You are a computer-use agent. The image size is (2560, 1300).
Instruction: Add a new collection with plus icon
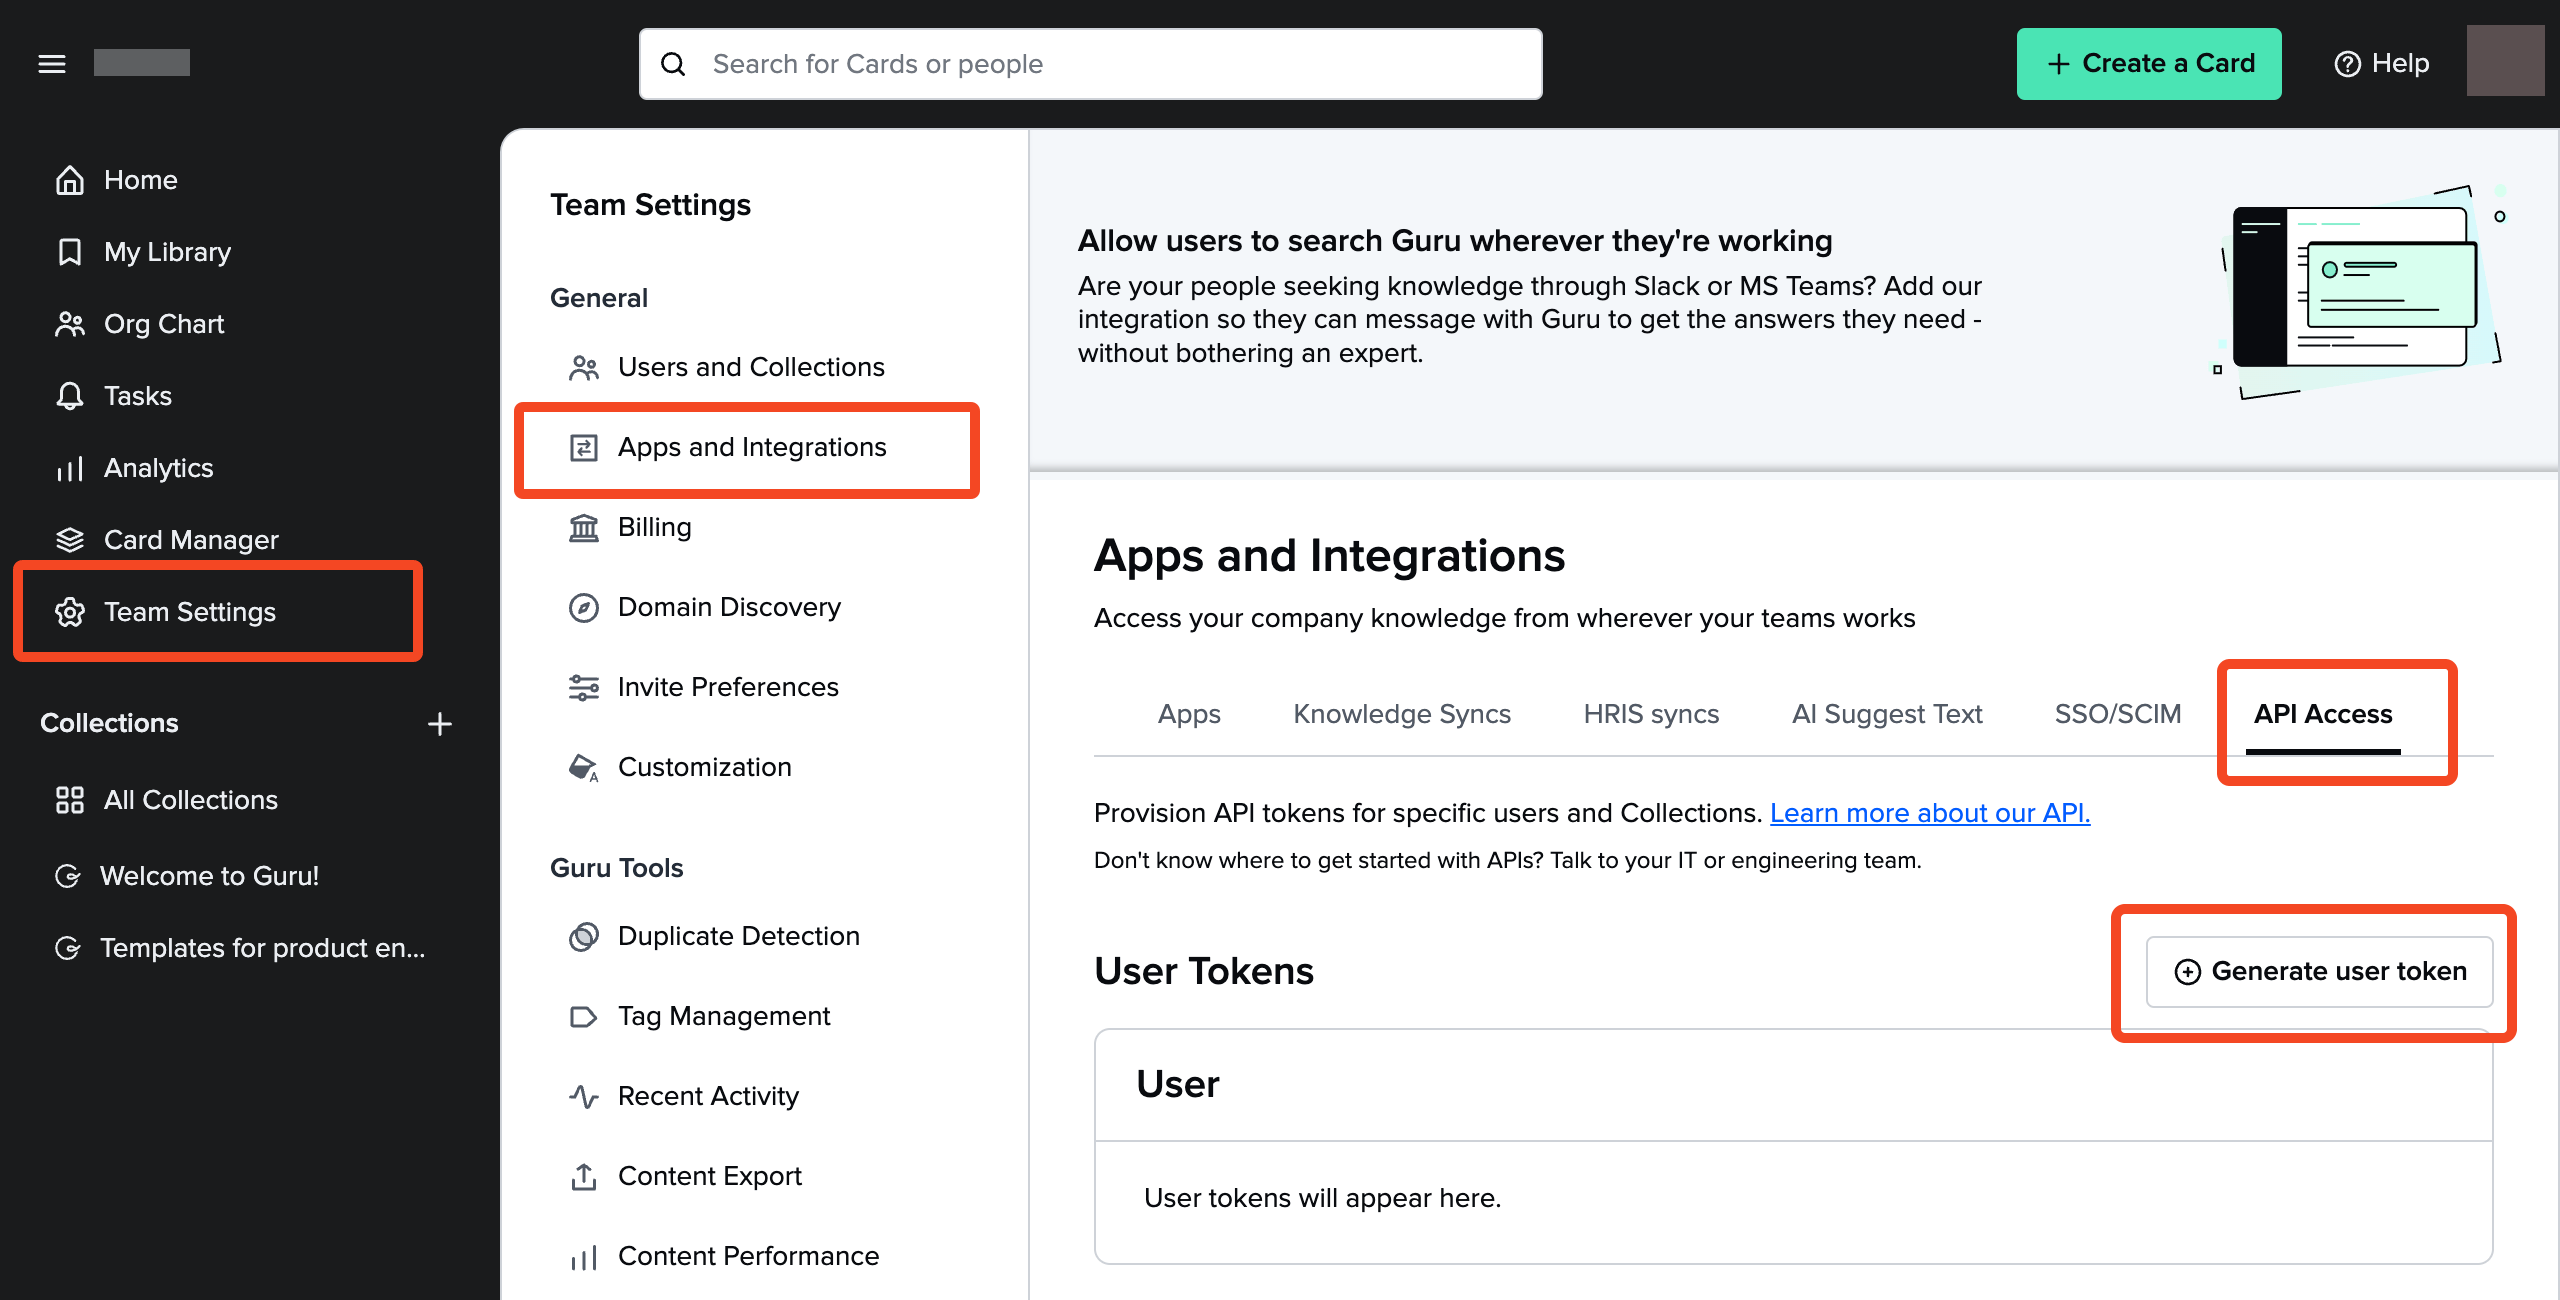(x=440, y=724)
